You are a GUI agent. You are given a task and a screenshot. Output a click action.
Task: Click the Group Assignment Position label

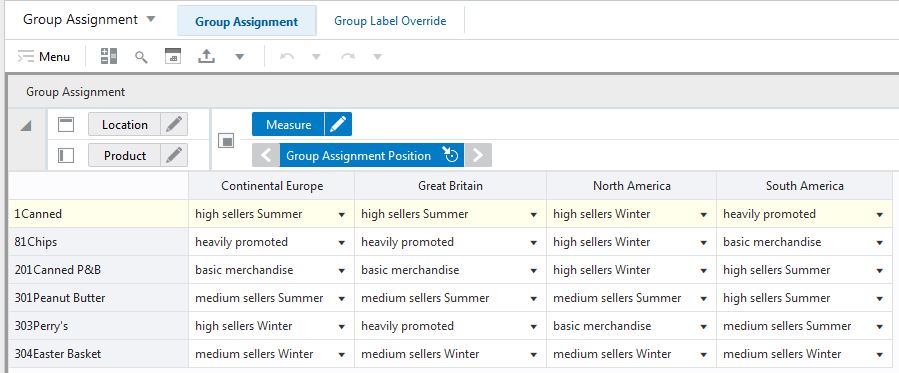pos(358,155)
